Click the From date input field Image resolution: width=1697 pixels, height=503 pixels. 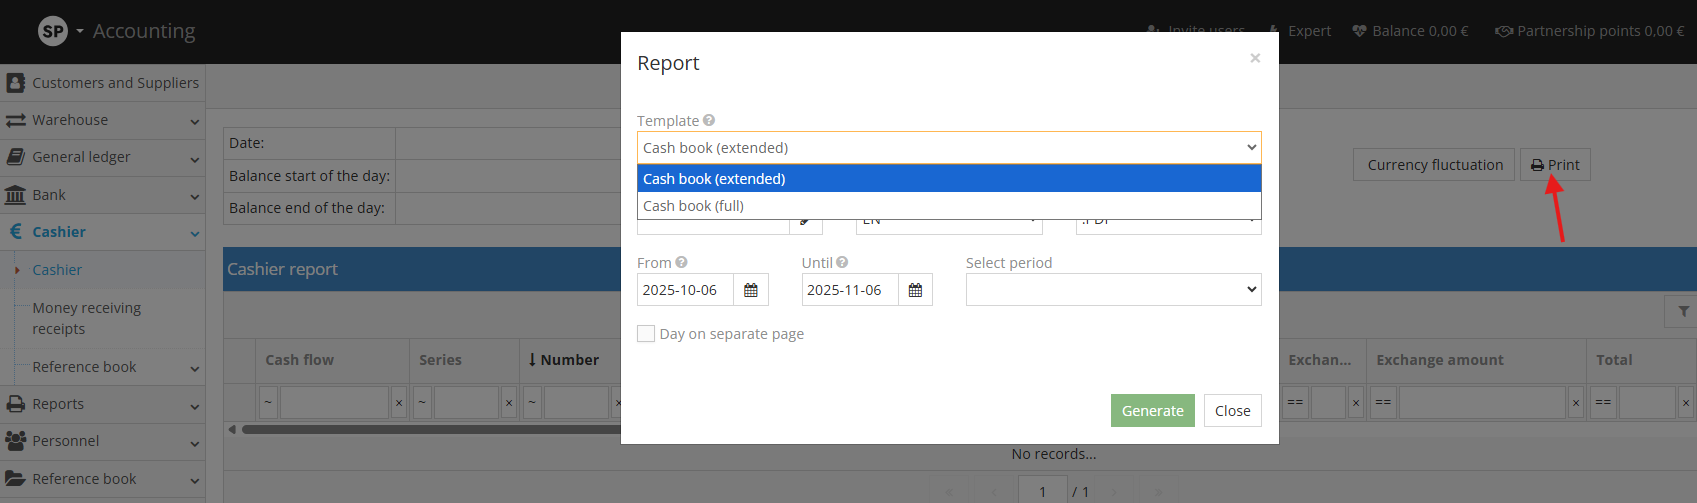point(685,290)
